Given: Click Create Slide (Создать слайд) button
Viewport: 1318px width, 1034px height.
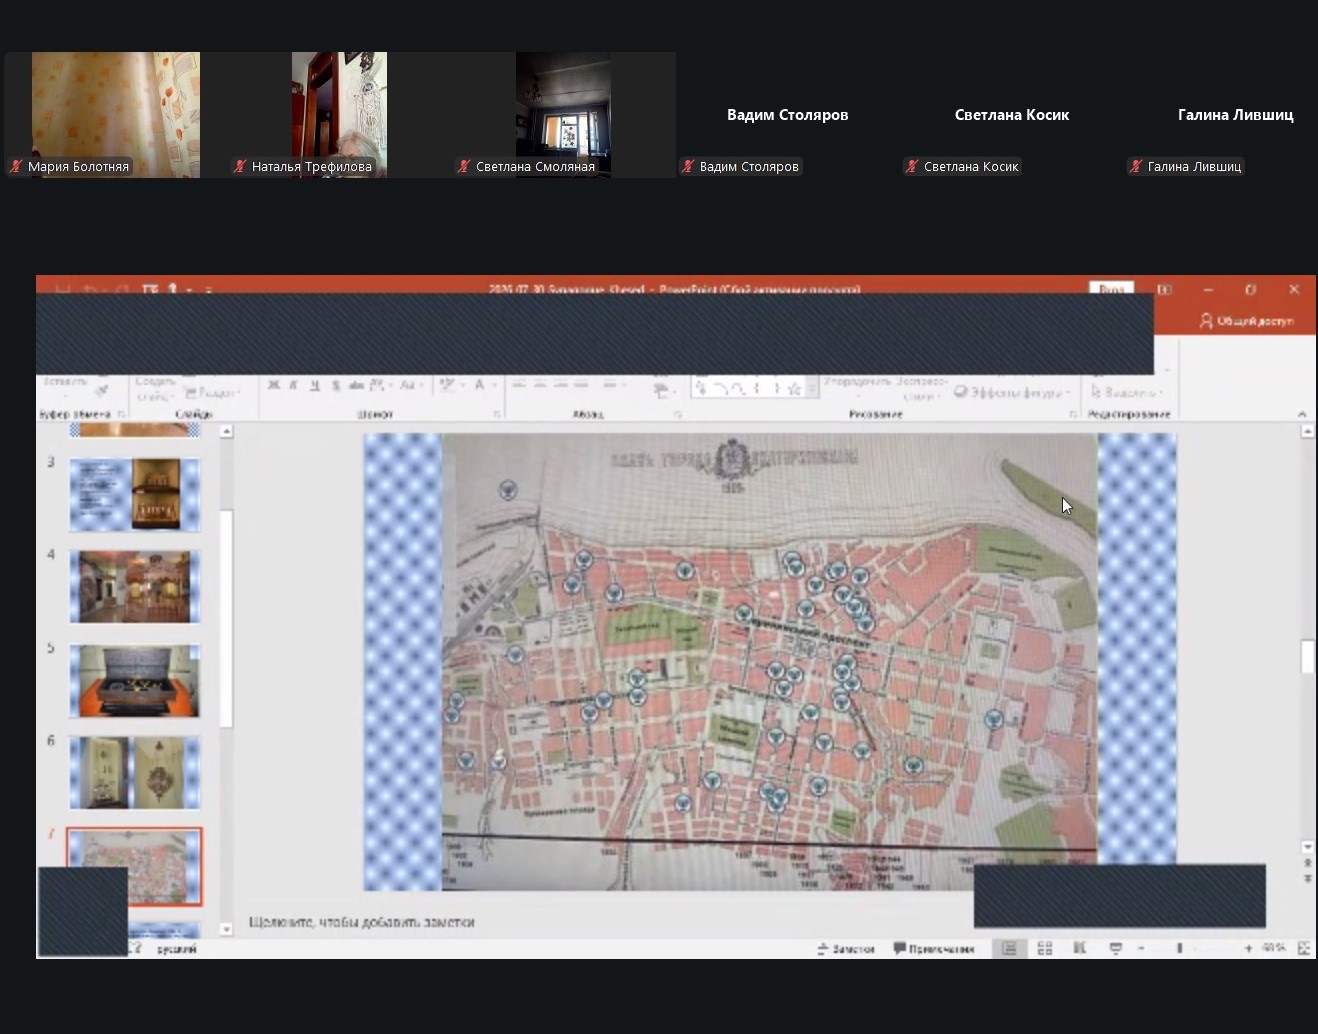Looking at the screenshot, I should pos(154,389).
